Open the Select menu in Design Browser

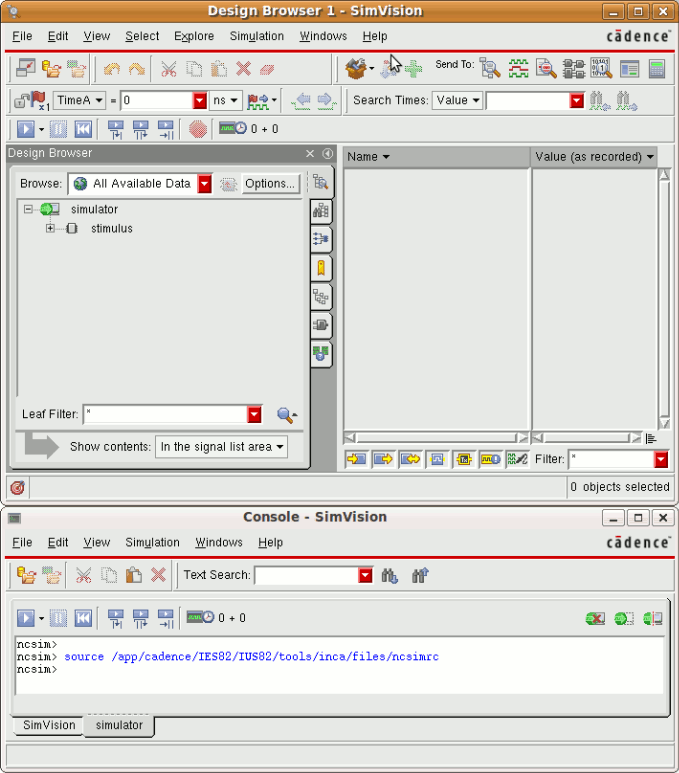click(x=142, y=36)
